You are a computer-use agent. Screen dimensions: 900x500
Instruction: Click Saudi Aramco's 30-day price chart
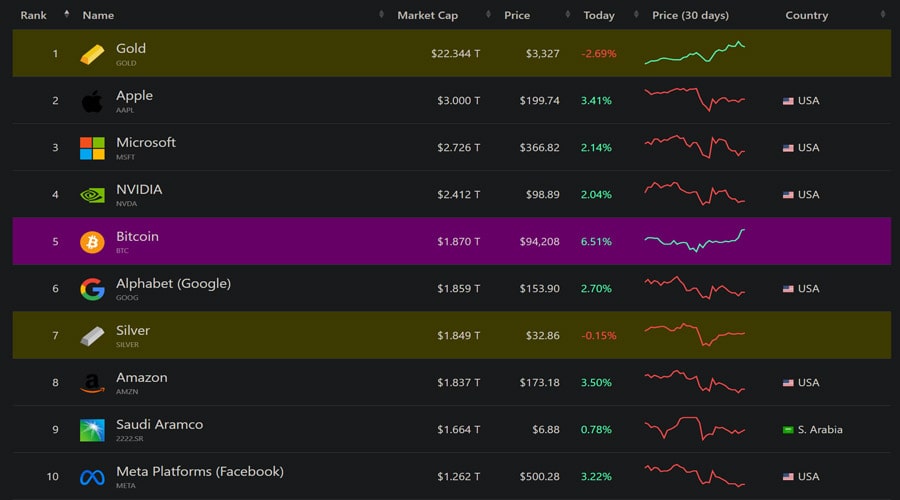pyautogui.click(x=695, y=429)
